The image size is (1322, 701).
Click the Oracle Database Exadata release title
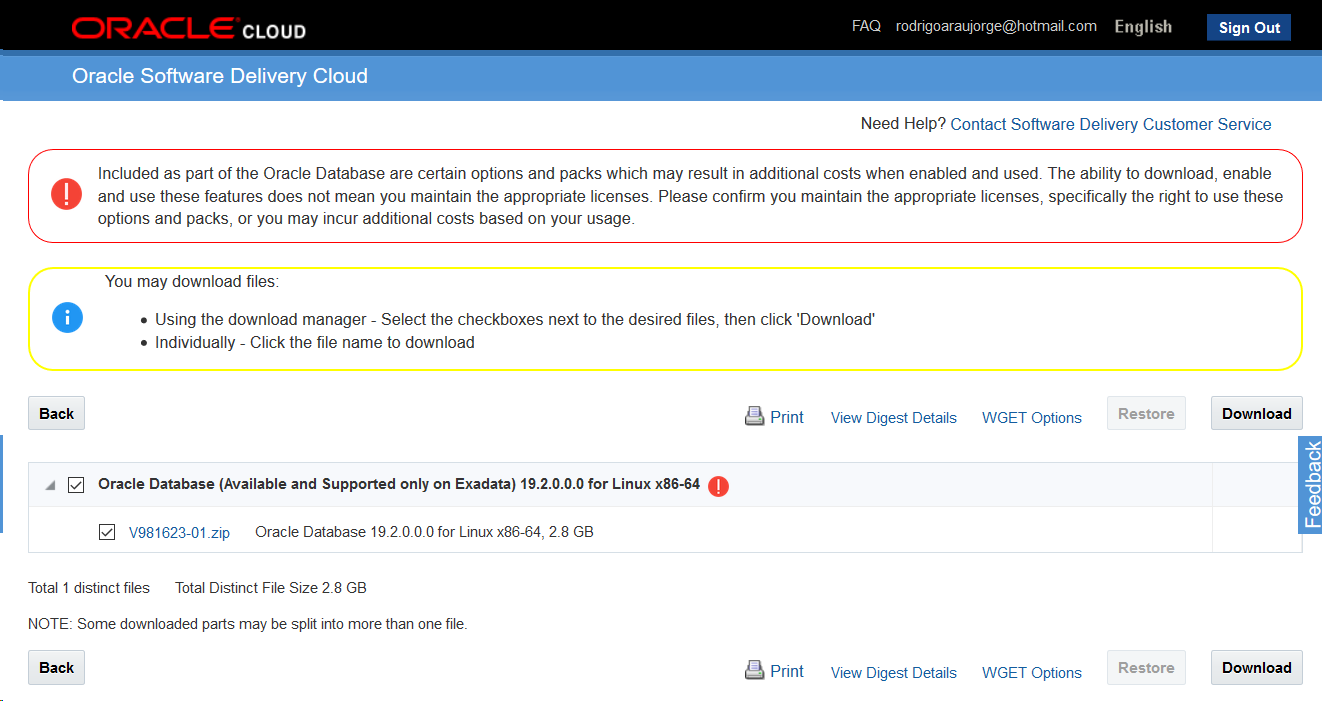[399, 484]
